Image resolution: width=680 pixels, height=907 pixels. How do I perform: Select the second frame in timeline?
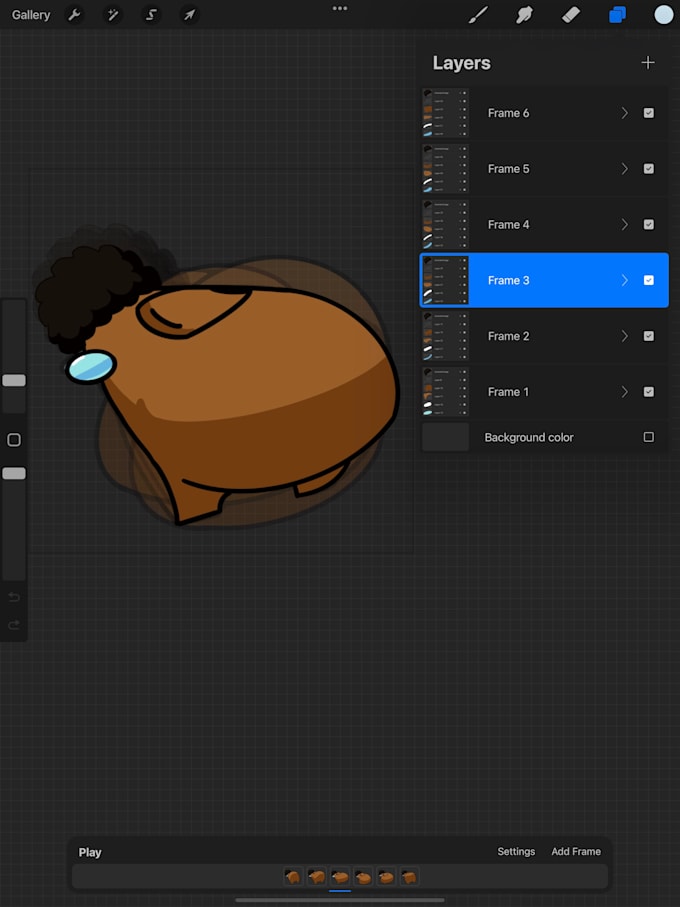[317, 876]
